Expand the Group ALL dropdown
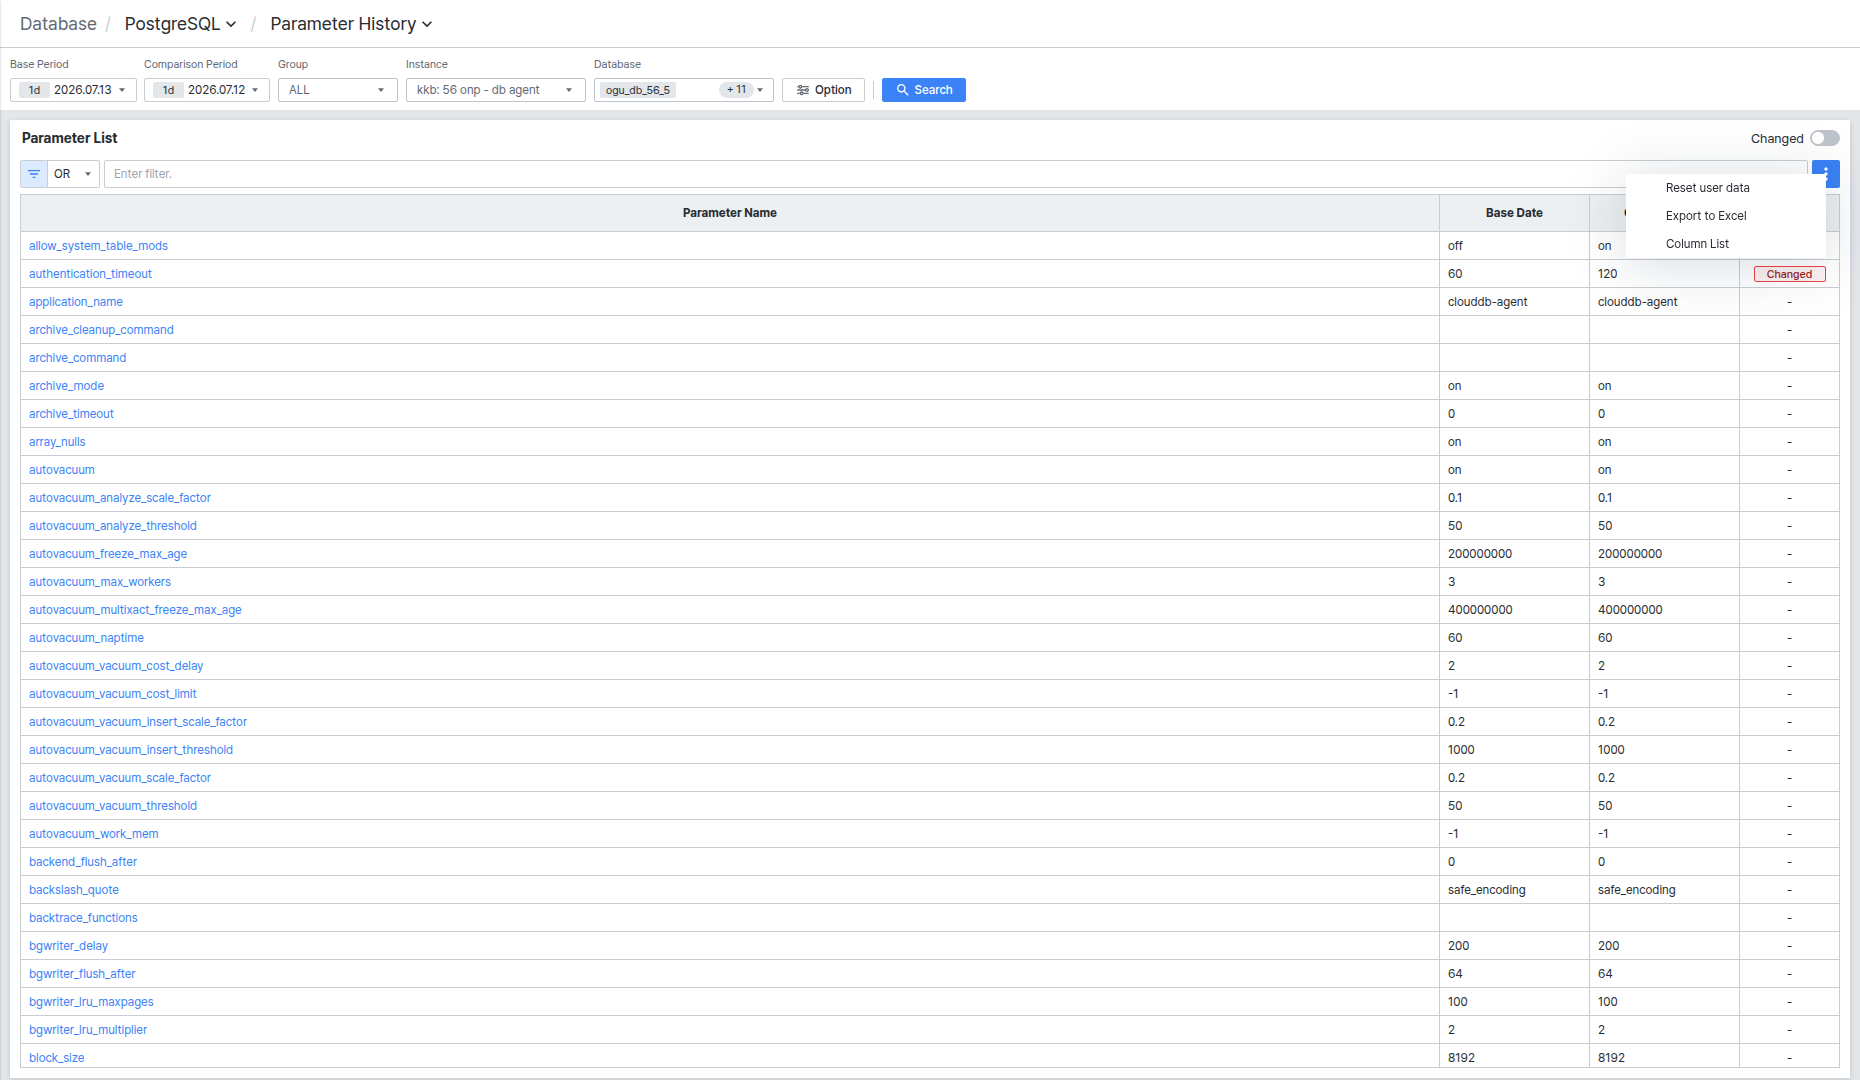Screen dimensions: 1860x1080 coord(338,90)
